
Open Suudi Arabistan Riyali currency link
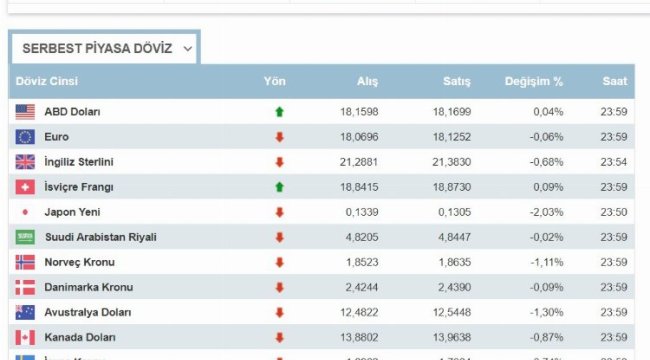click(x=101, y=237)
